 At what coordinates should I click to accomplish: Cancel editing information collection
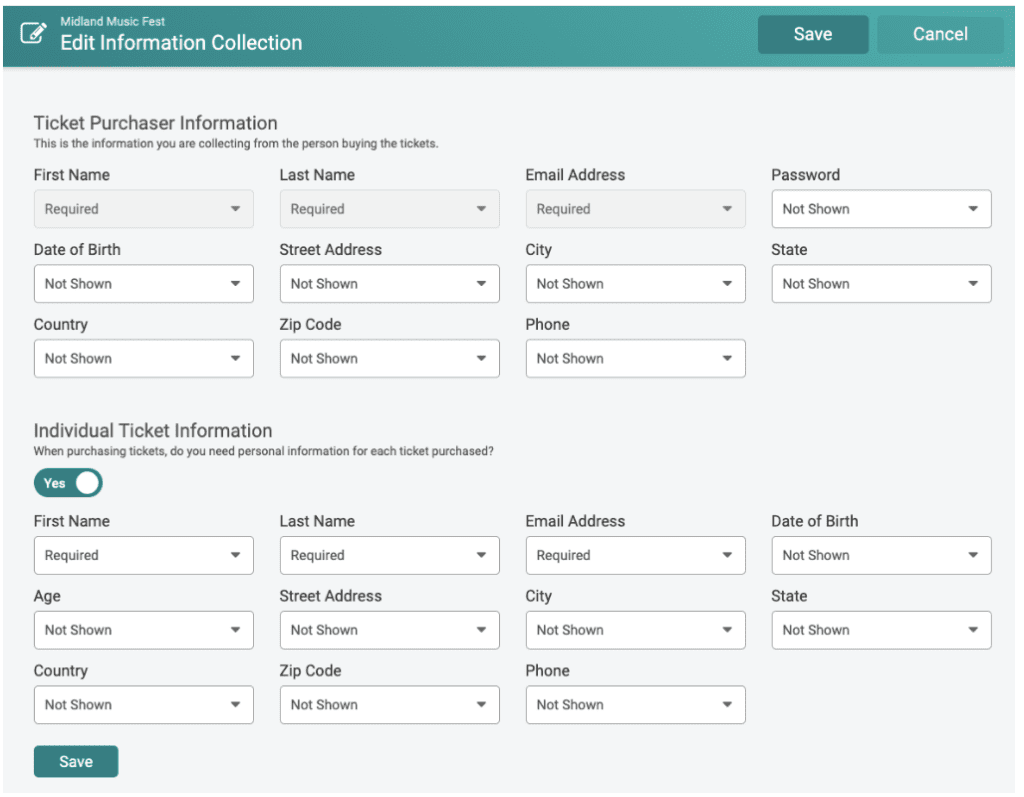point(939,34)
